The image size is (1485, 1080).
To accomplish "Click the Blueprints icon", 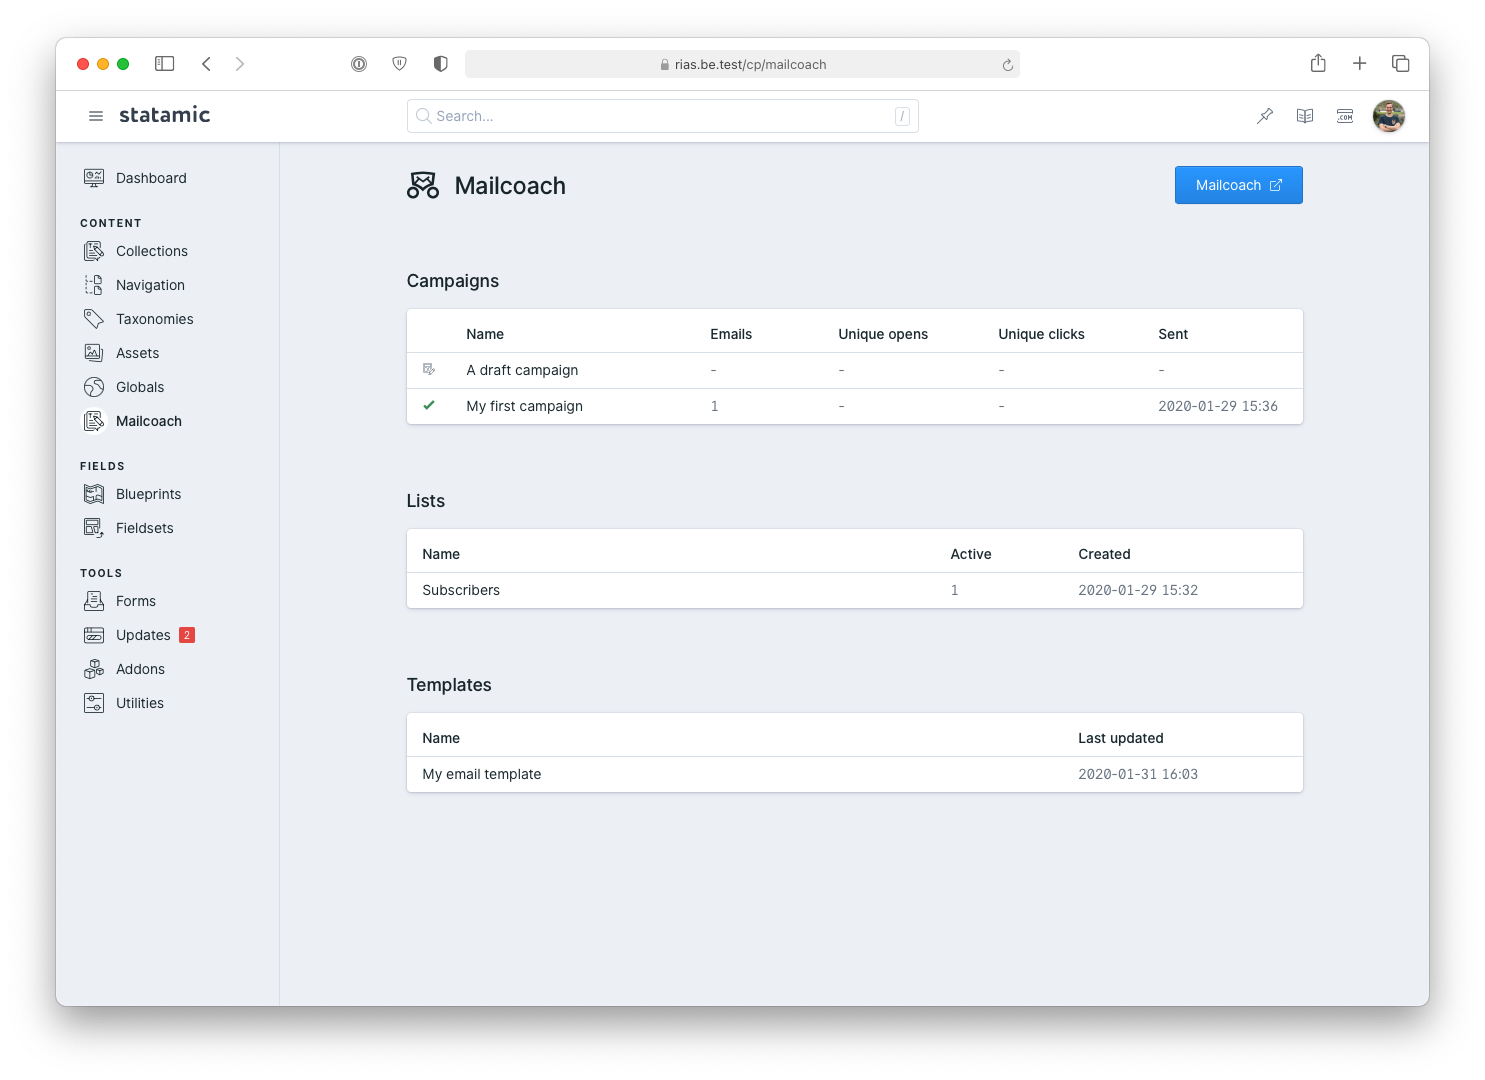I will click(94, 494).
